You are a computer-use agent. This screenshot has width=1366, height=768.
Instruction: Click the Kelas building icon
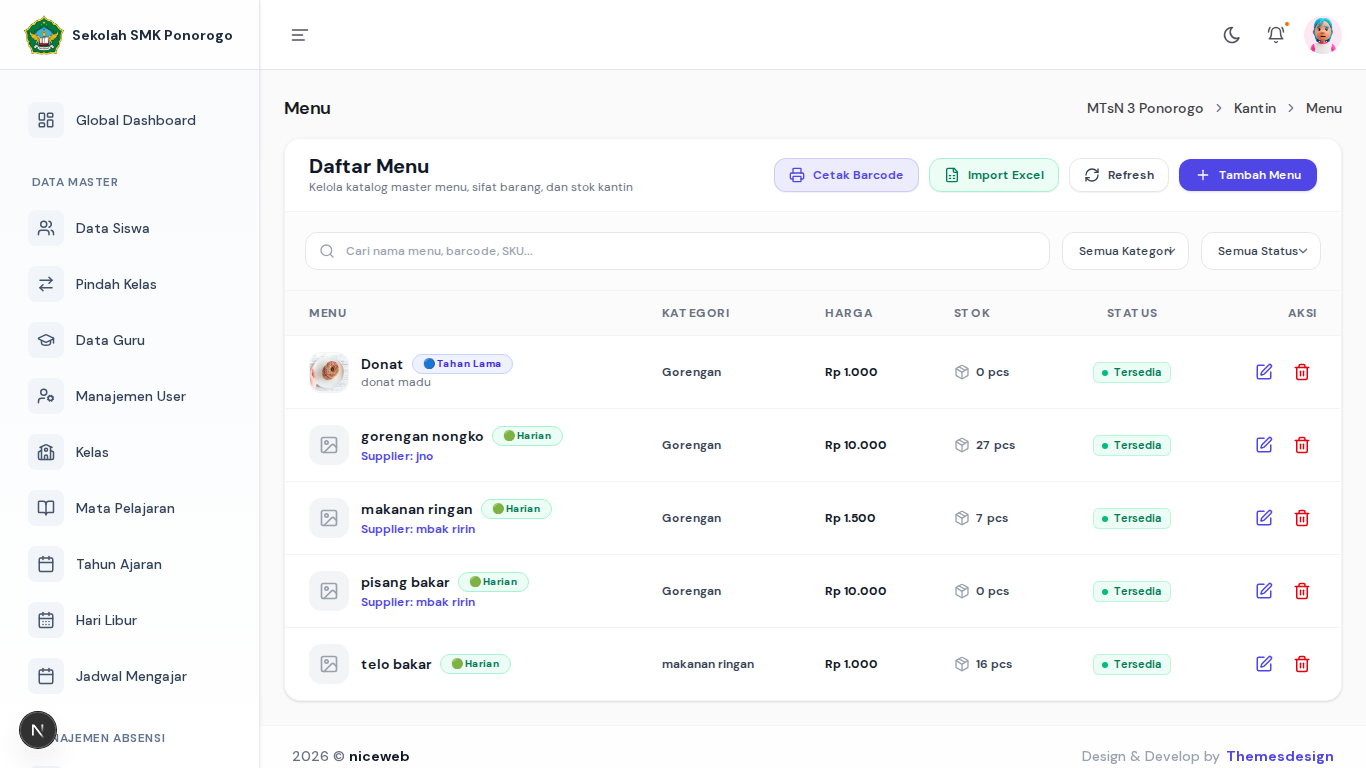(46, 452)
